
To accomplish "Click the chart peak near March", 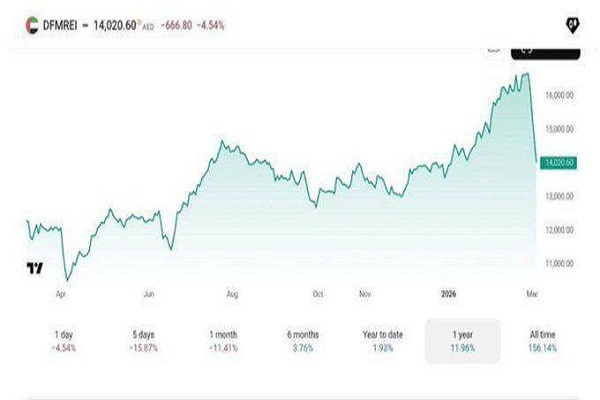I will [x=525, y=74].
